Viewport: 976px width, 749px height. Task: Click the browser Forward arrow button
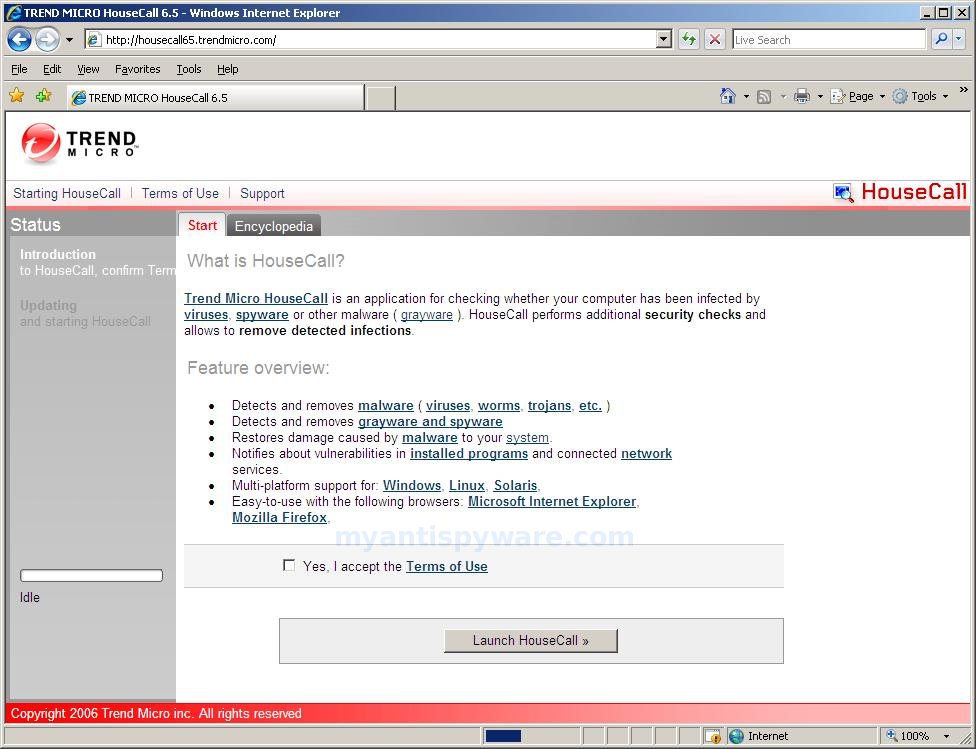click(47, 40)
